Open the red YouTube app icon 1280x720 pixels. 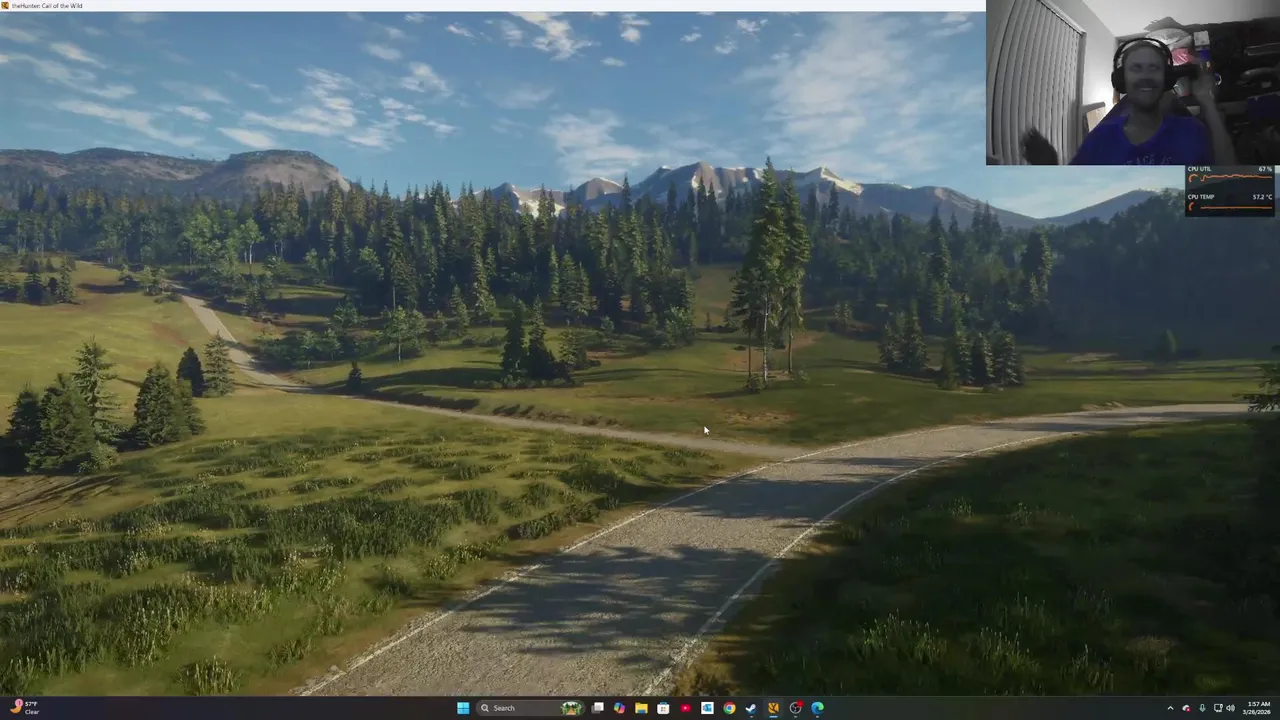(685, 708)
